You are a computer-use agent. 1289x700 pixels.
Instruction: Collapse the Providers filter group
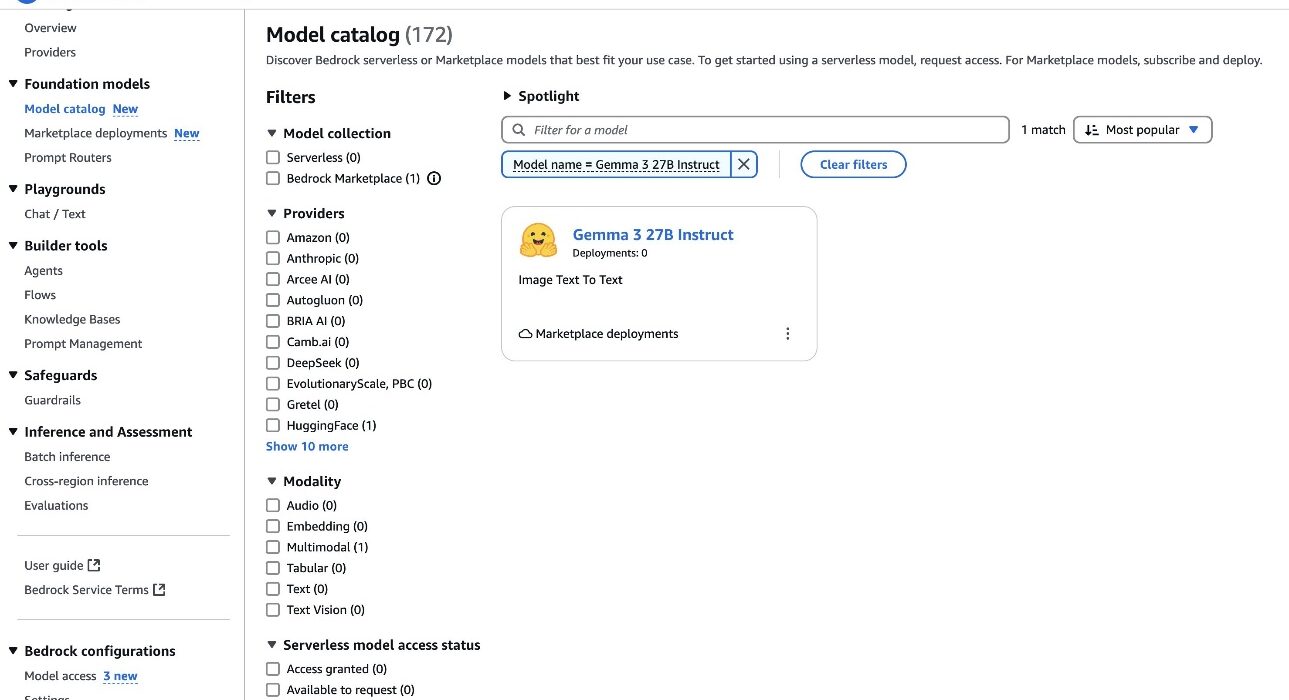[272, 213]
